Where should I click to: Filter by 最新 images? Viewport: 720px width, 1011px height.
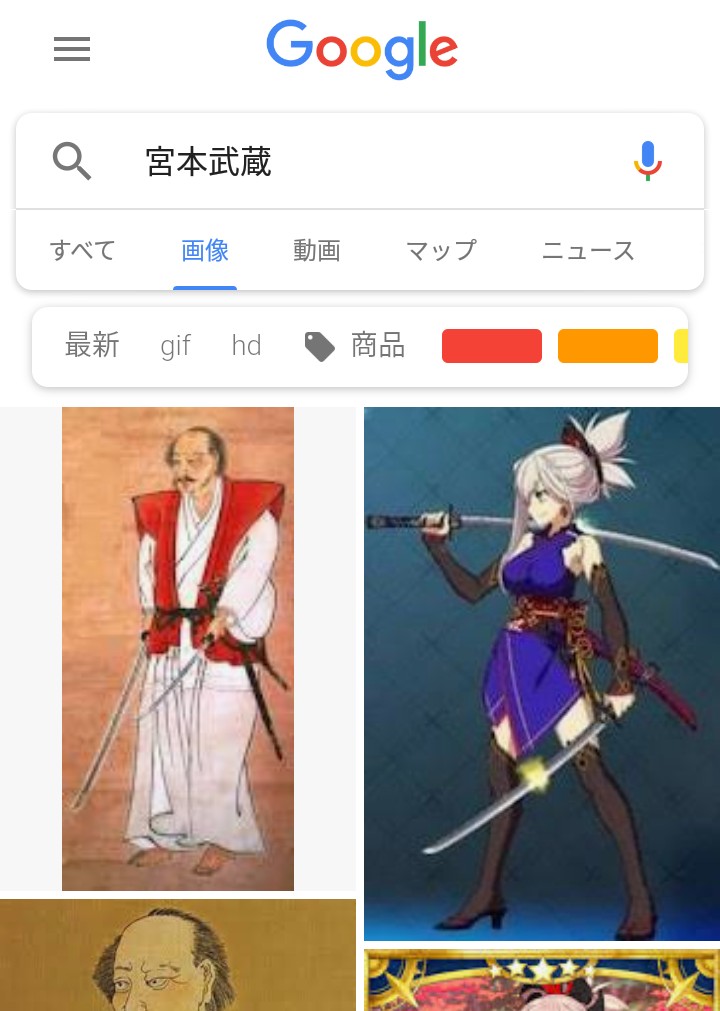(x=92, y=346)
